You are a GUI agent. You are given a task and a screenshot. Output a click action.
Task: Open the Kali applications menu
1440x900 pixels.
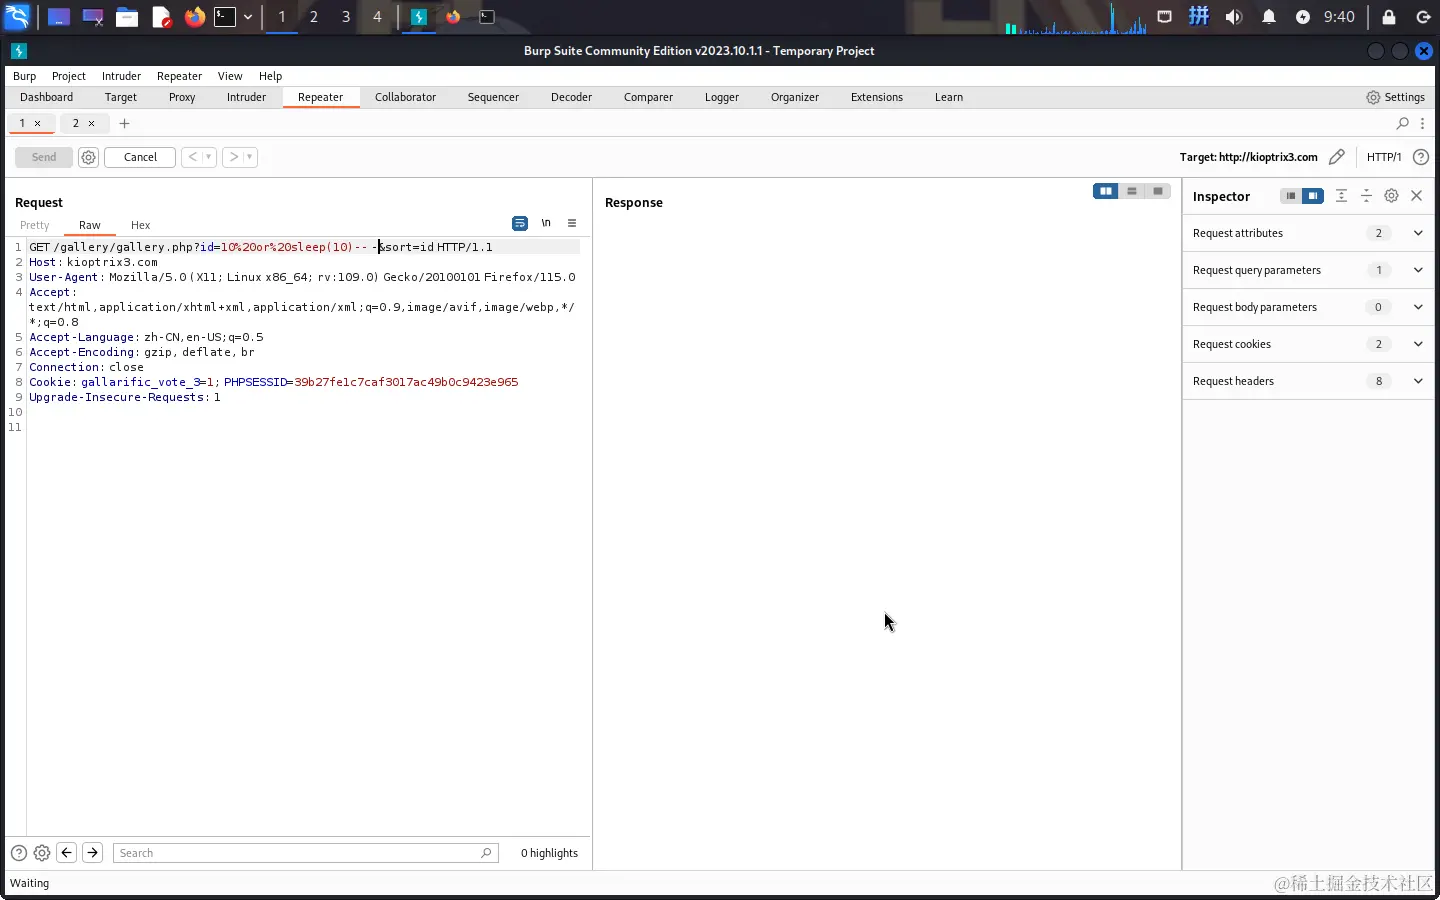click(17, 17)
